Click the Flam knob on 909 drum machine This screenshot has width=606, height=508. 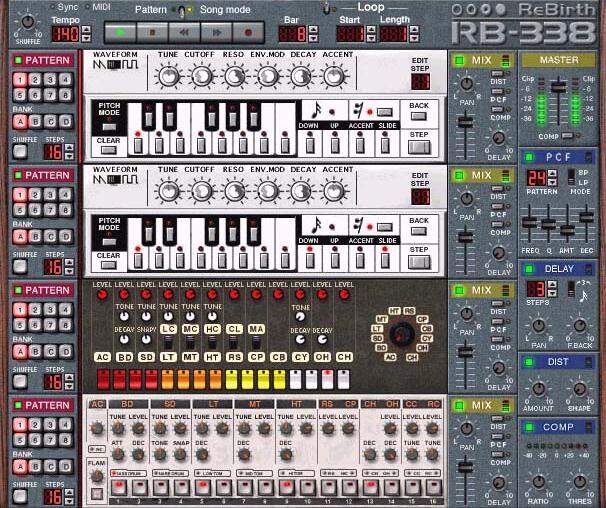point(97,476)
